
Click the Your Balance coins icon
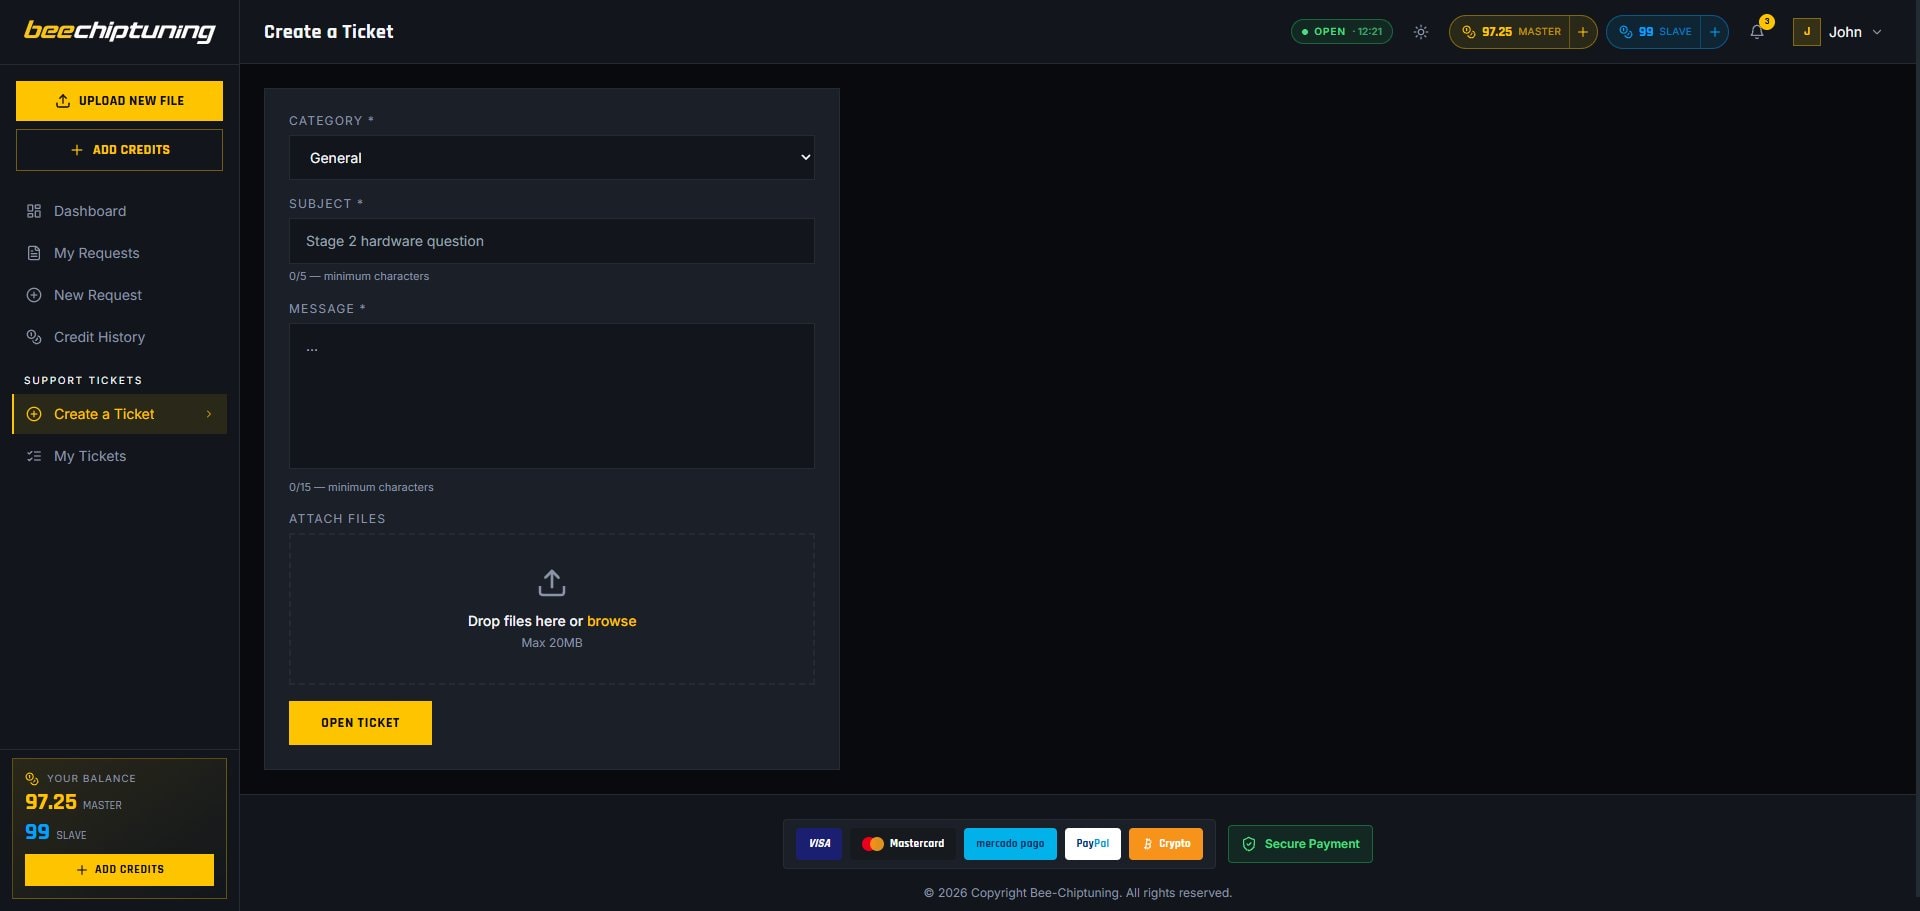32,779
